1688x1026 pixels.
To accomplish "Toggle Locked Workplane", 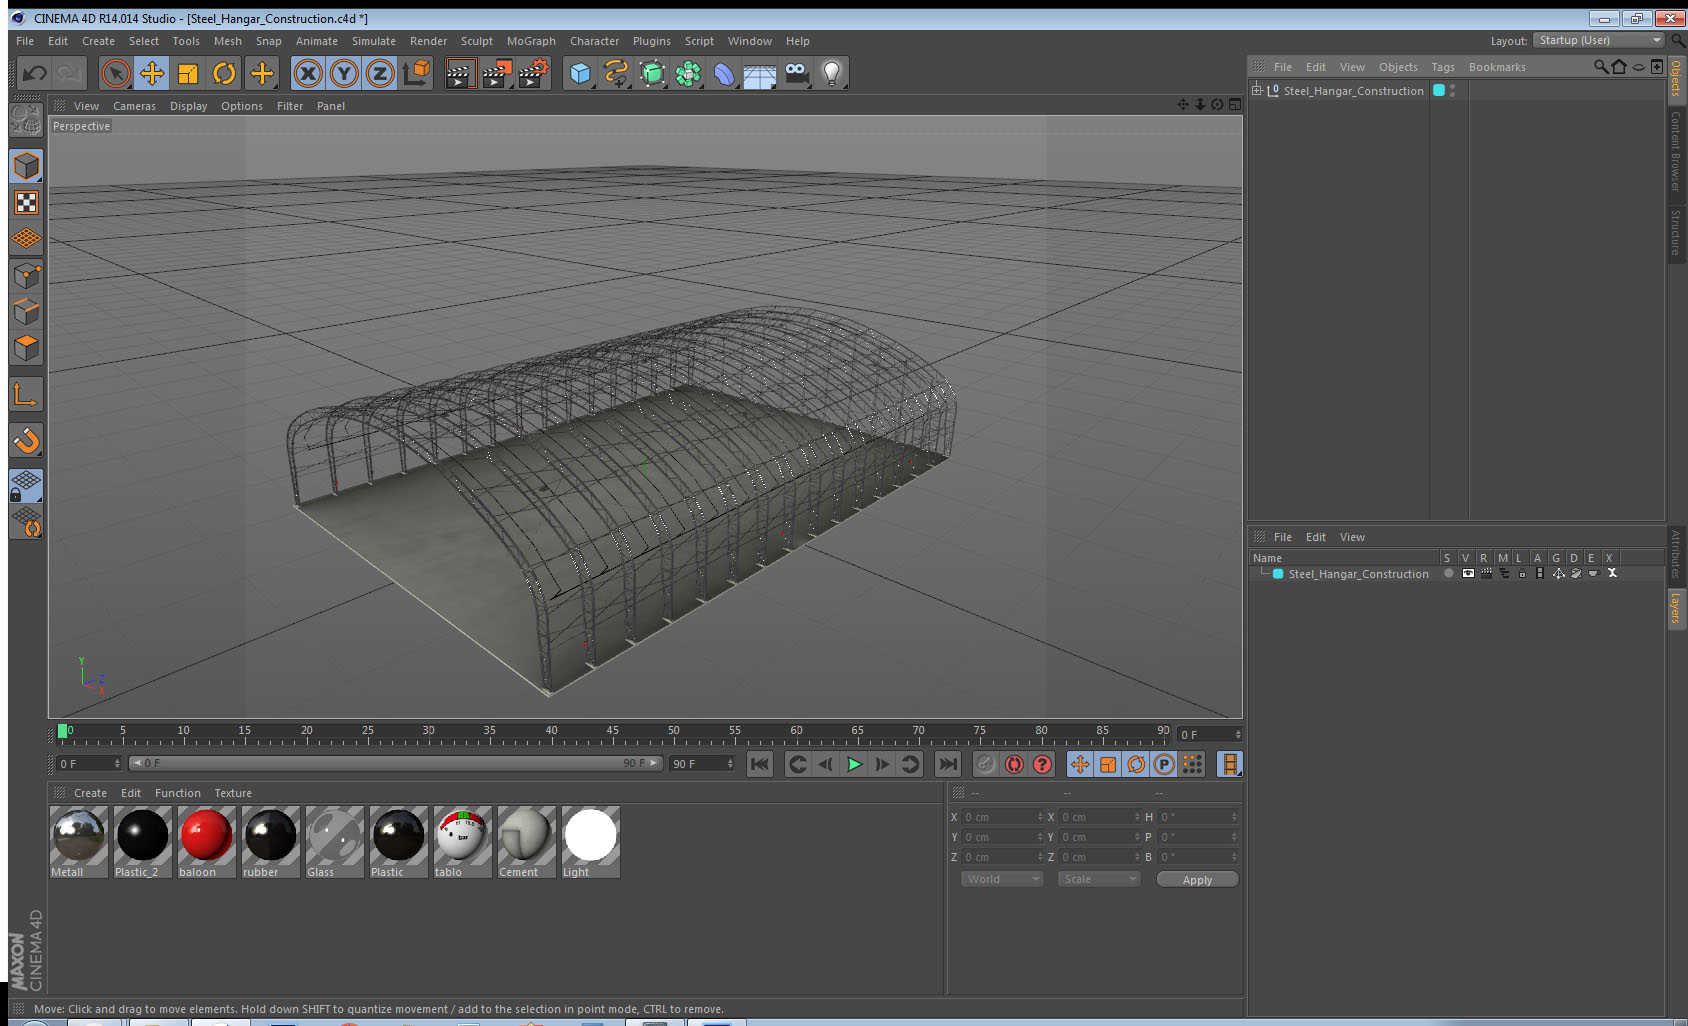I will 26,486.
